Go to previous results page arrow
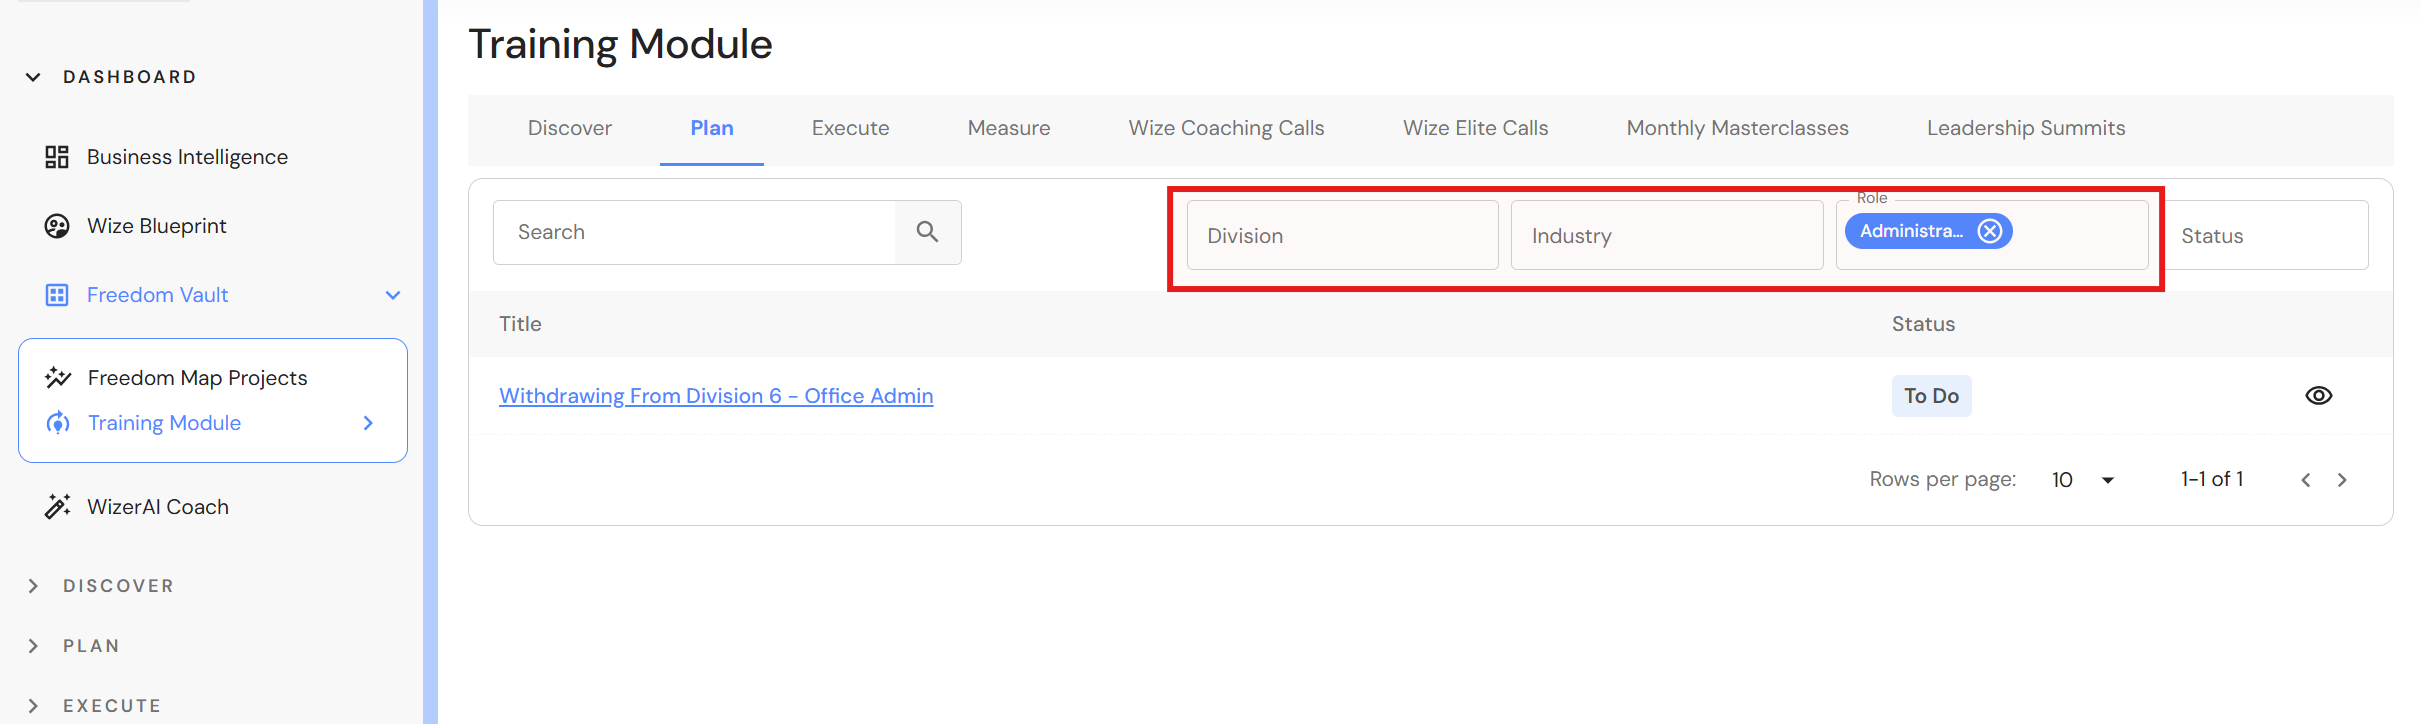This screenshot has height=724, width=2421. click(x=2306, y=480)
